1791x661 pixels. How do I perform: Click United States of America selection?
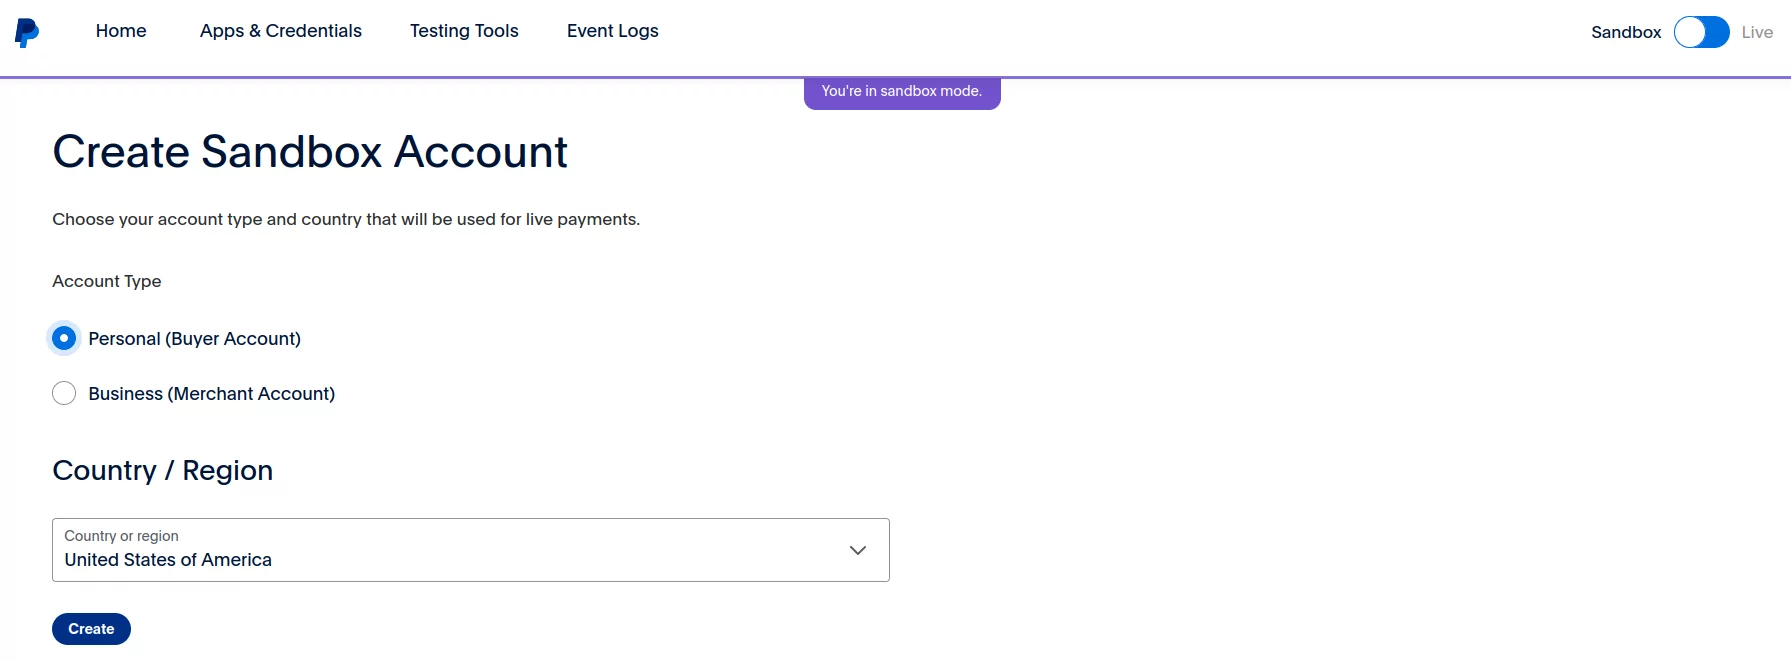pos(168,560)
